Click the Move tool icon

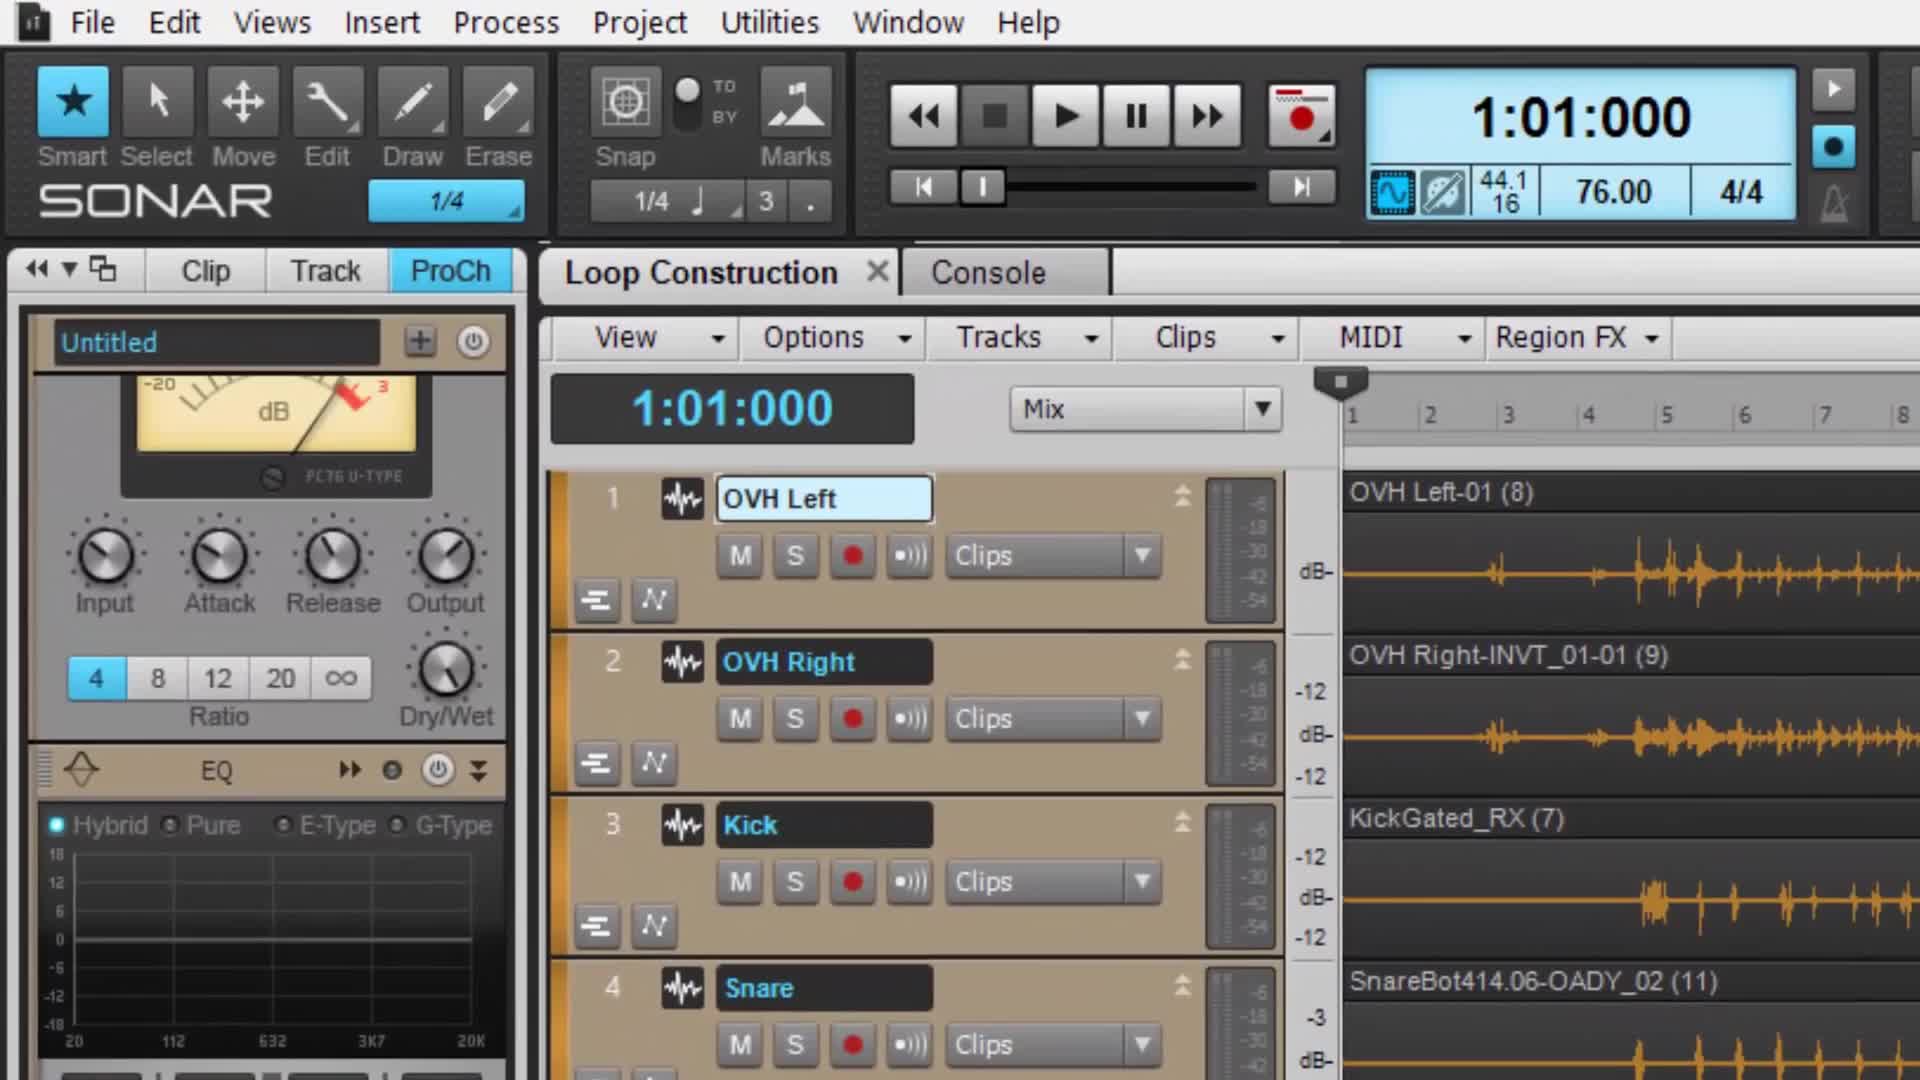pos(243,102)
